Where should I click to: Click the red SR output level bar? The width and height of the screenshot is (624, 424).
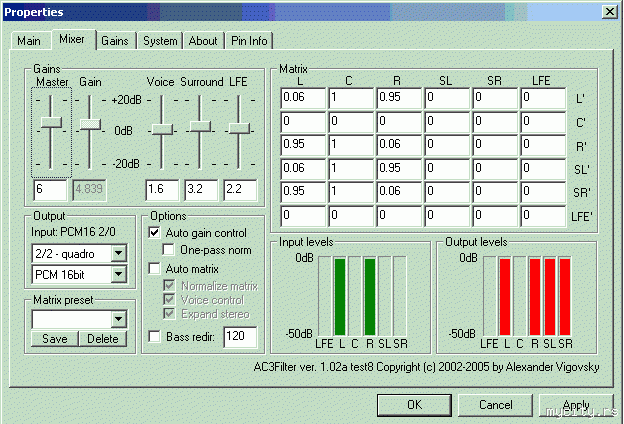click(565, 297)
